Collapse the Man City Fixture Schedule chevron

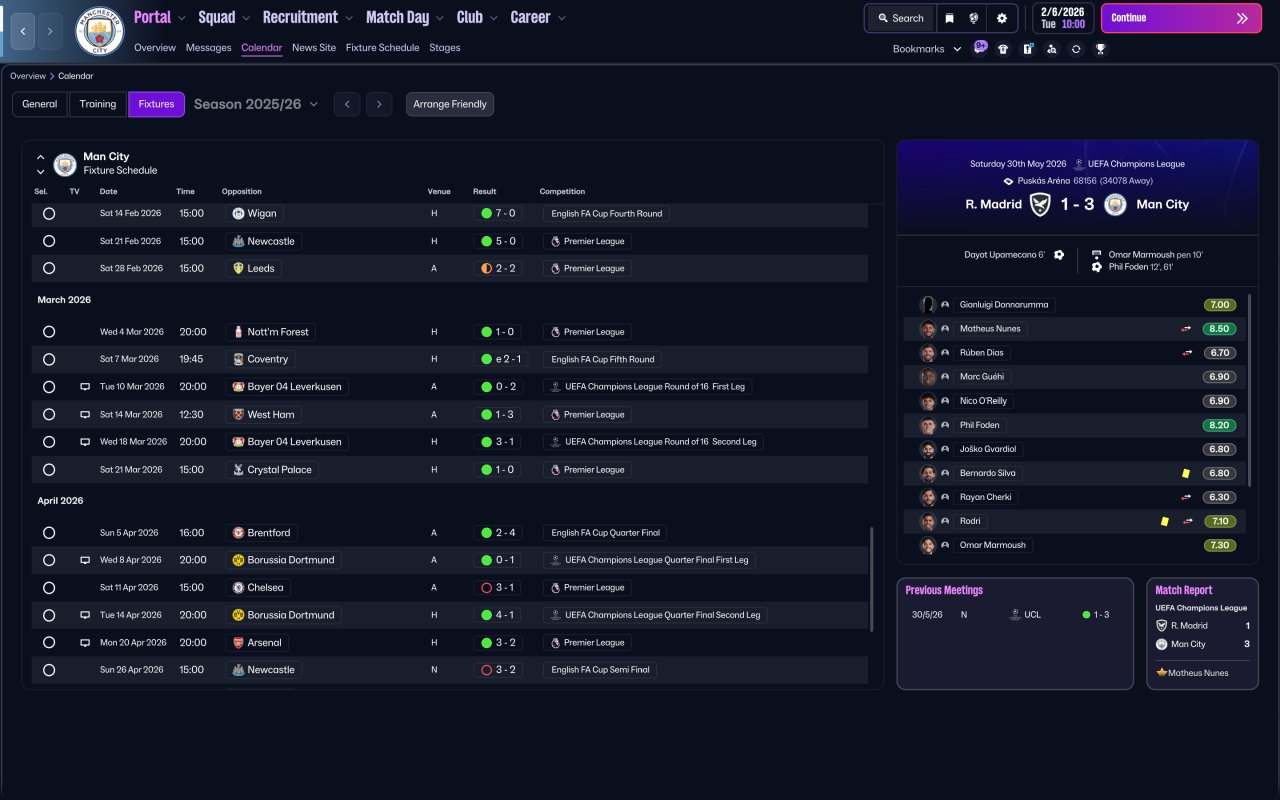point(40,157)
